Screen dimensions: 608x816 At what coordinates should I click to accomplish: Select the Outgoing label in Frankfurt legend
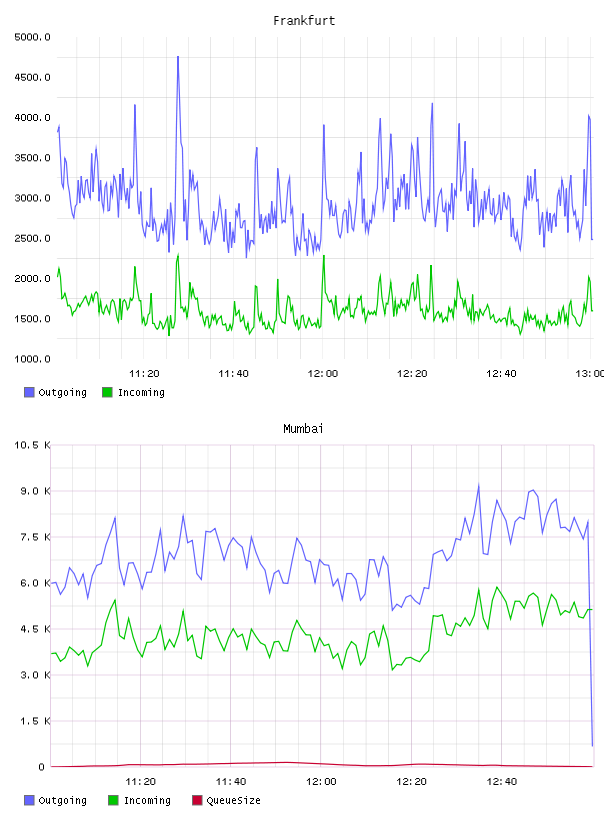pyautogui.click(x=62, y=392)
